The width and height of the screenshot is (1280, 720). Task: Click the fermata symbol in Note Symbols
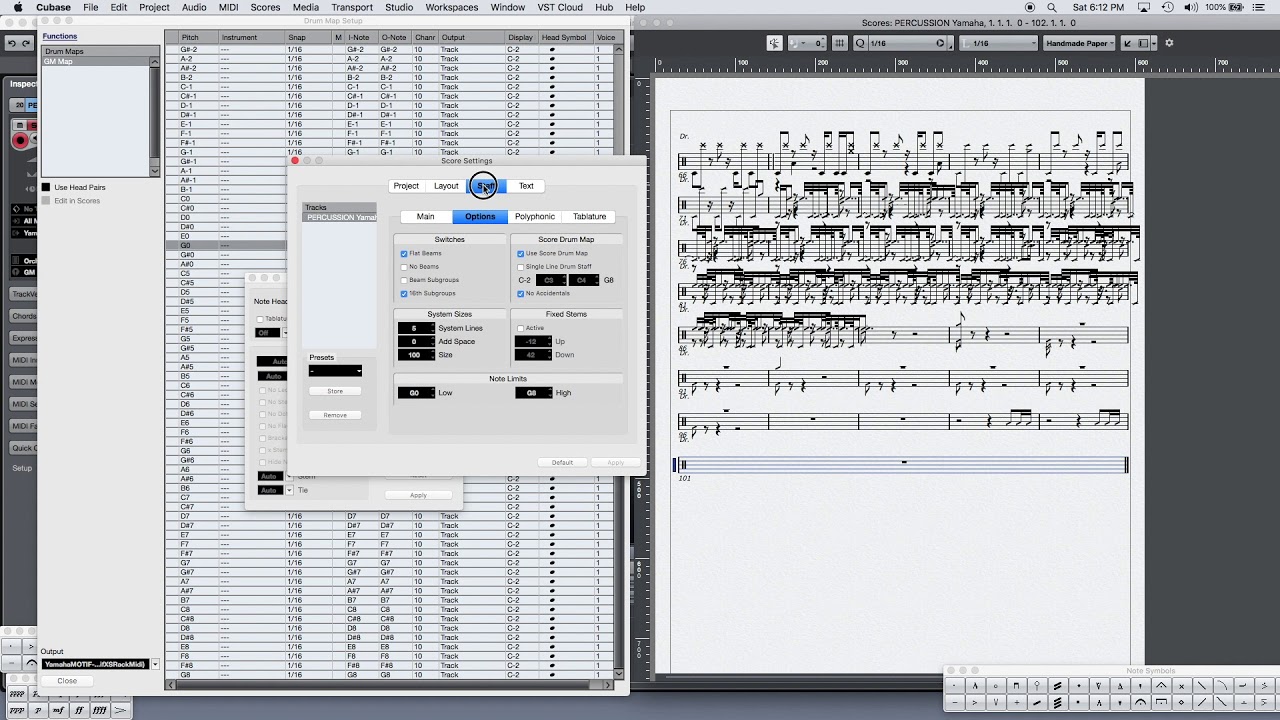point(1140,702)
